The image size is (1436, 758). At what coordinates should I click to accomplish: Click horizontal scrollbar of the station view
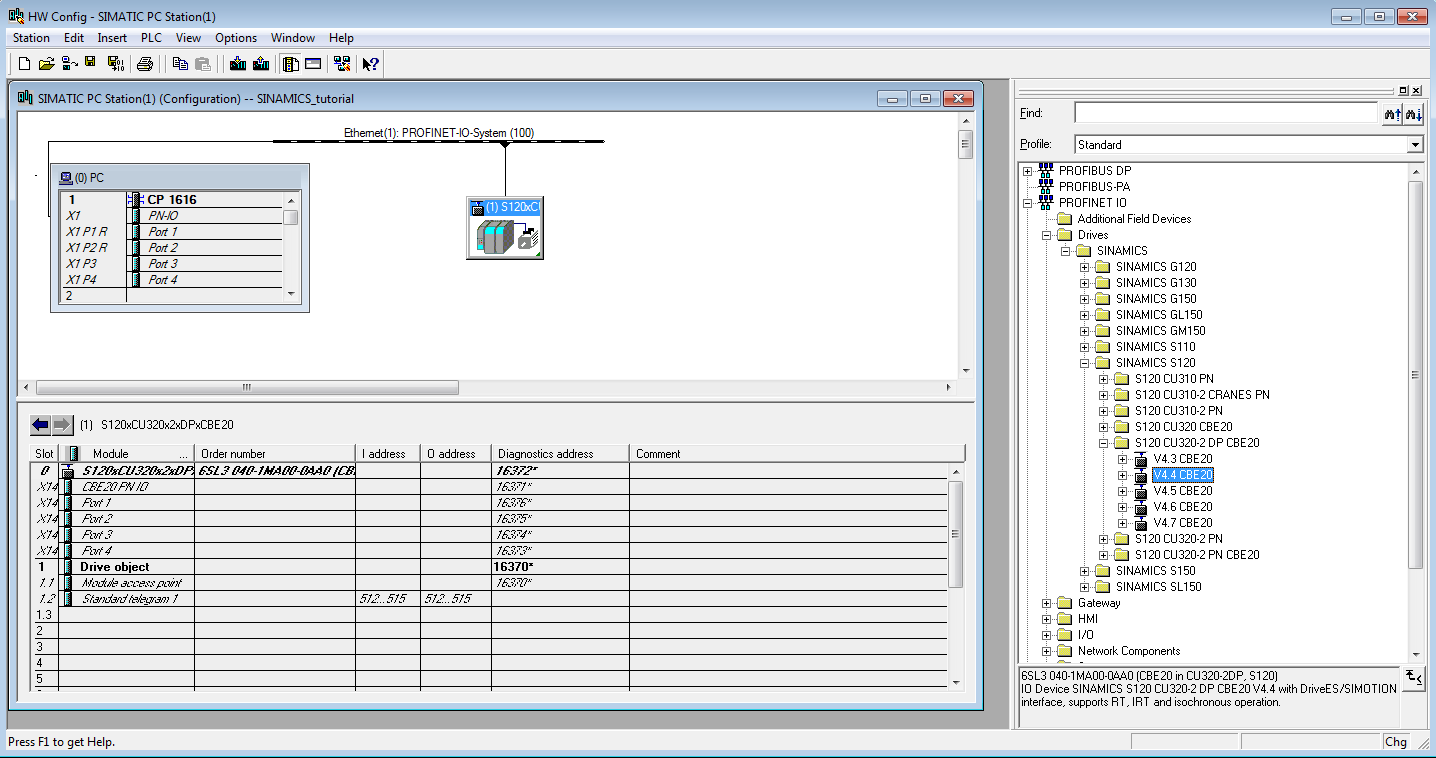coord(247,387)
